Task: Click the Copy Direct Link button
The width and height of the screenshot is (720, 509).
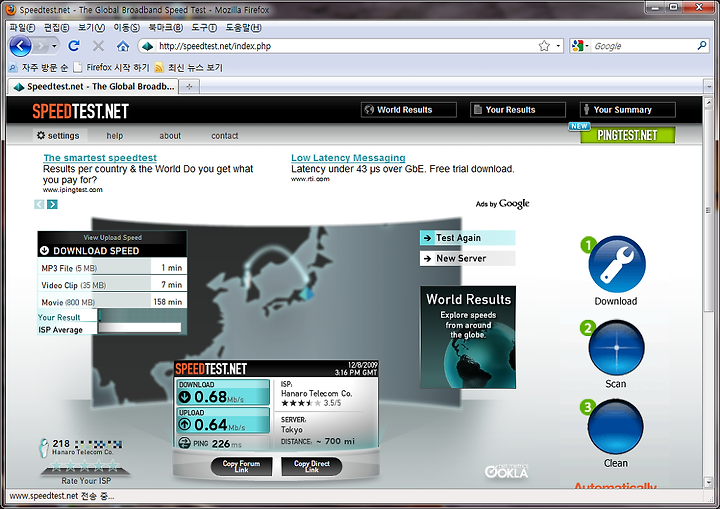Action: pos(312,466)
